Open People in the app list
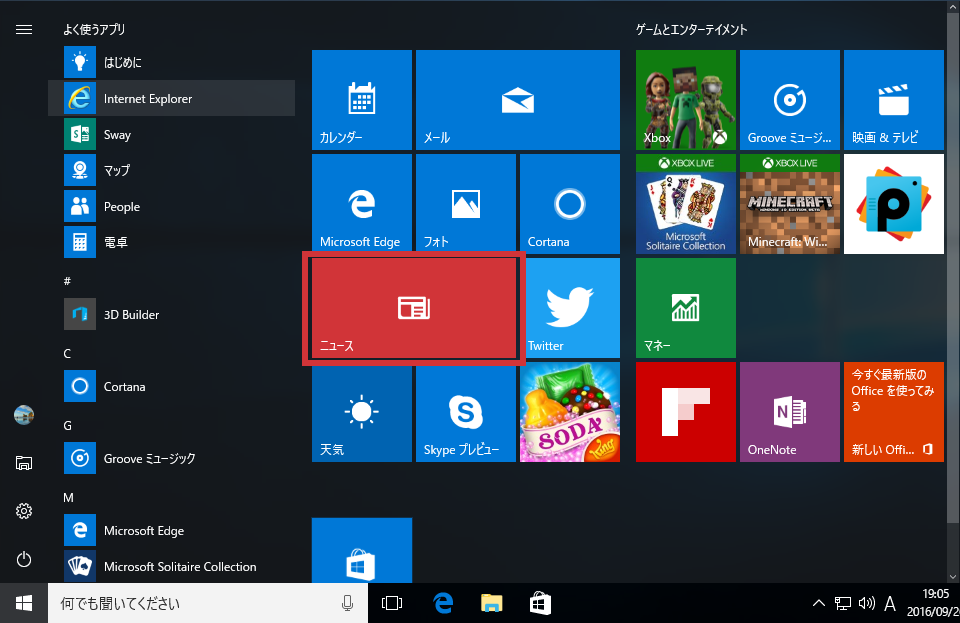960x623 pixels. pyautogui.click(x=171, y=206)
